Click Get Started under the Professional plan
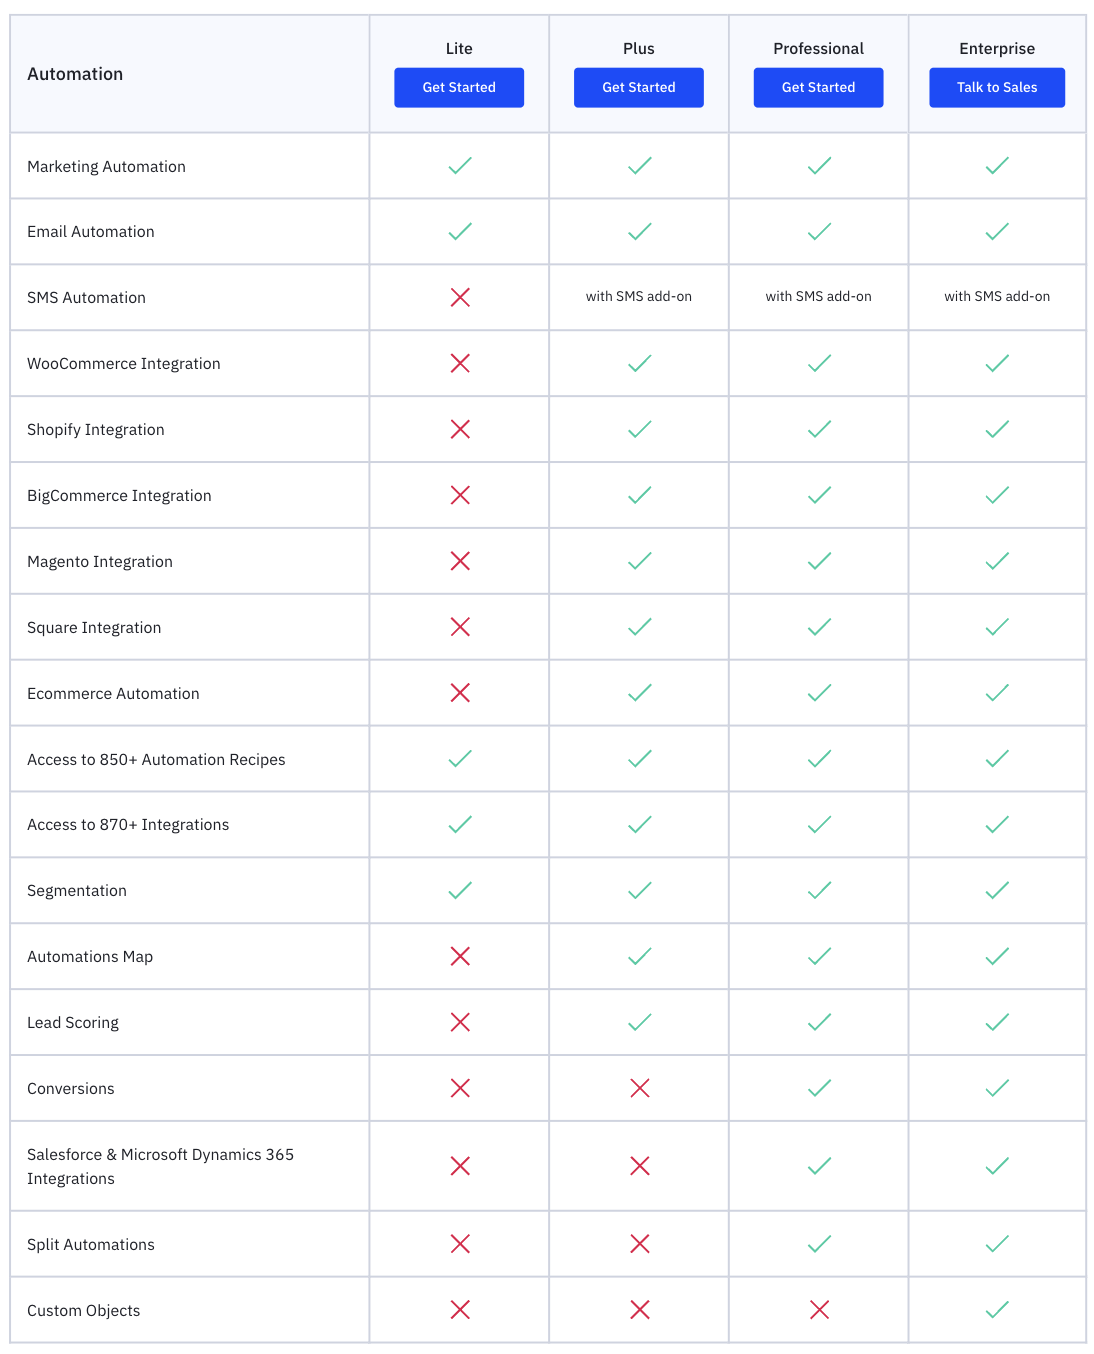1094x1354 pixels. [x=818, y=87]
